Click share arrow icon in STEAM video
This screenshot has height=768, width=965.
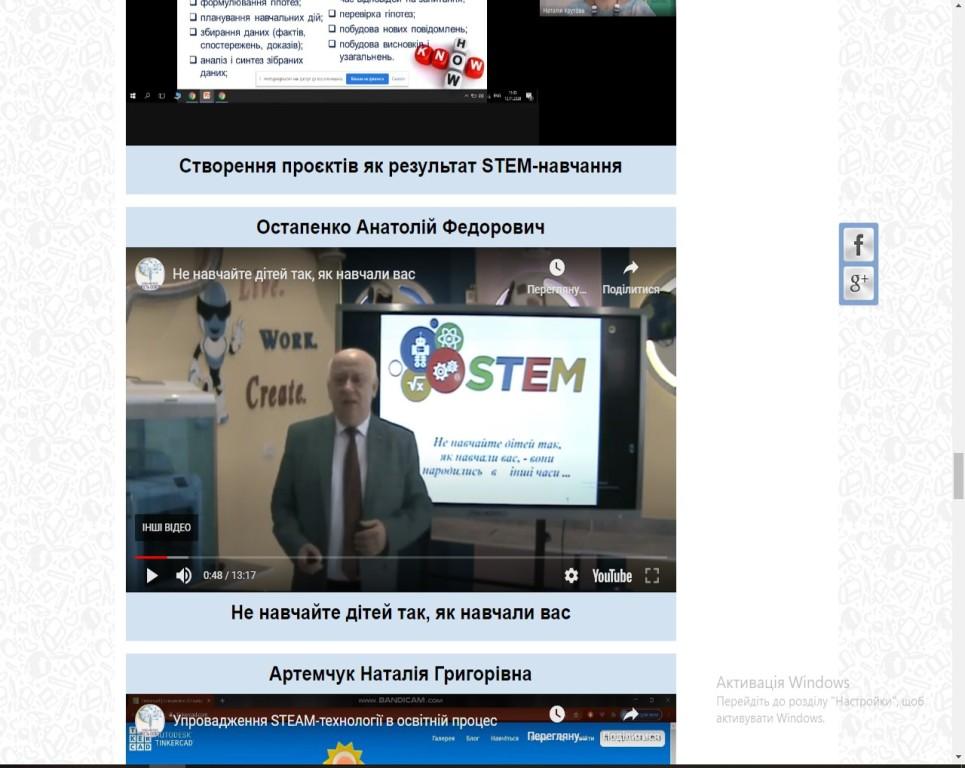[x=631, y=714]
